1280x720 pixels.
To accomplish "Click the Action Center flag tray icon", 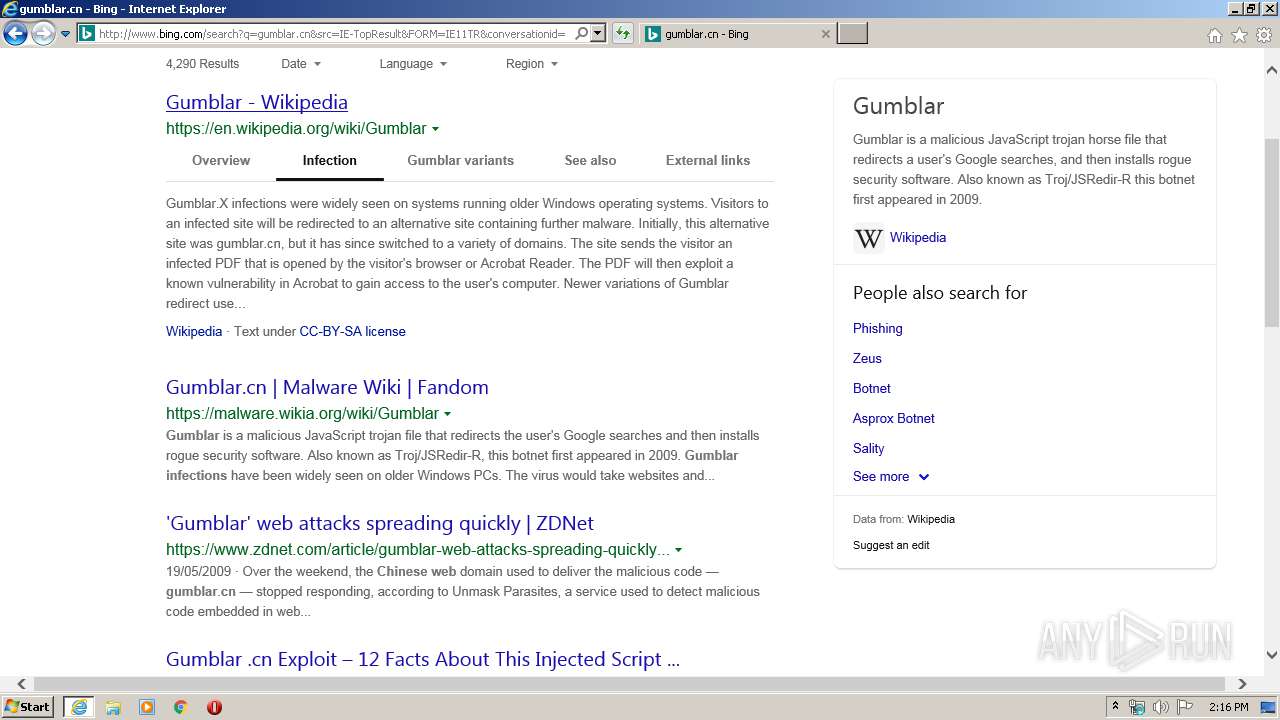I will 1185,707.
